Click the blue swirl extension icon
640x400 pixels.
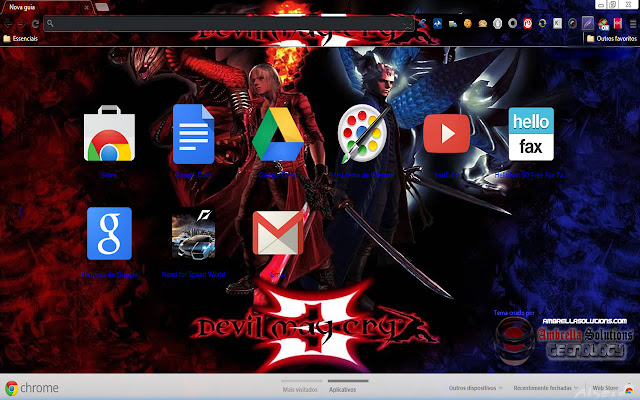[423, 23]
